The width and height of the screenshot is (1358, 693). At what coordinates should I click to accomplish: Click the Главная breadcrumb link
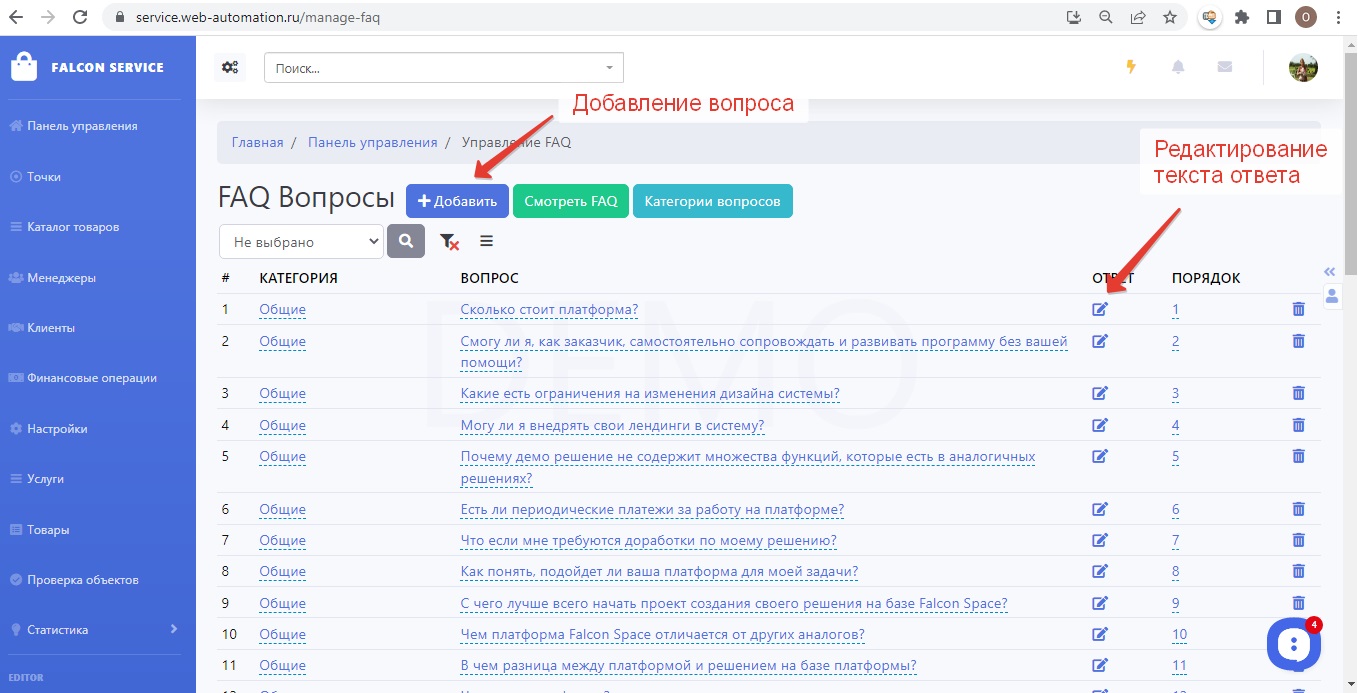pos(257,142)
